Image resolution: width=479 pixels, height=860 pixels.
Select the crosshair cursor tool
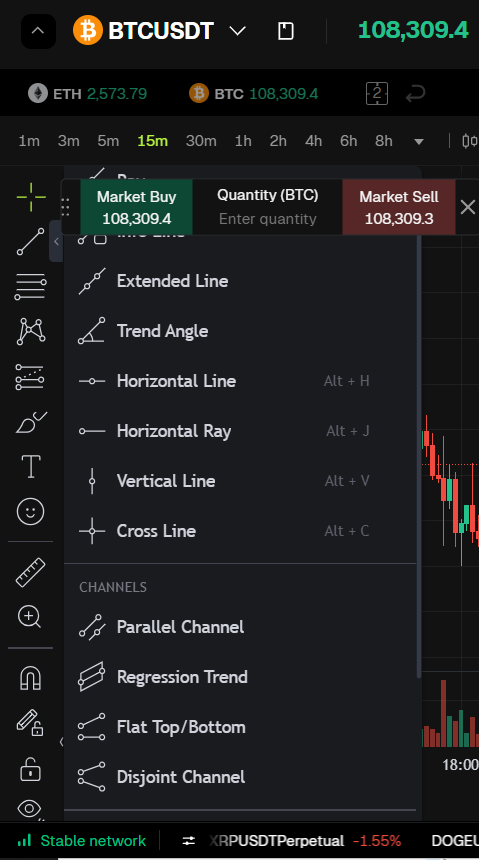point(31,197)
